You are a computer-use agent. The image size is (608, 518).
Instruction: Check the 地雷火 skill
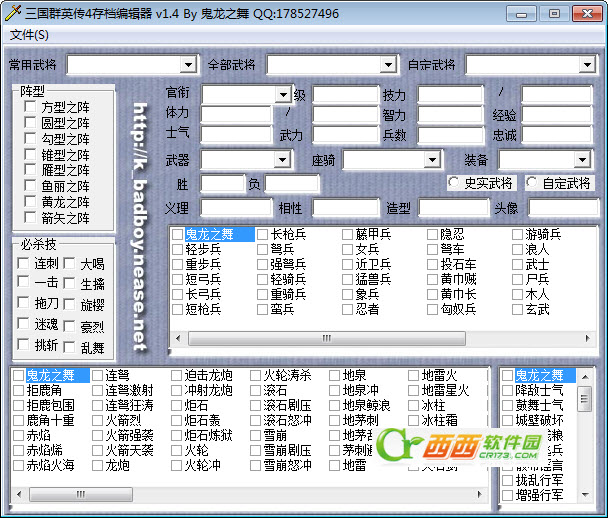point(413,375)
